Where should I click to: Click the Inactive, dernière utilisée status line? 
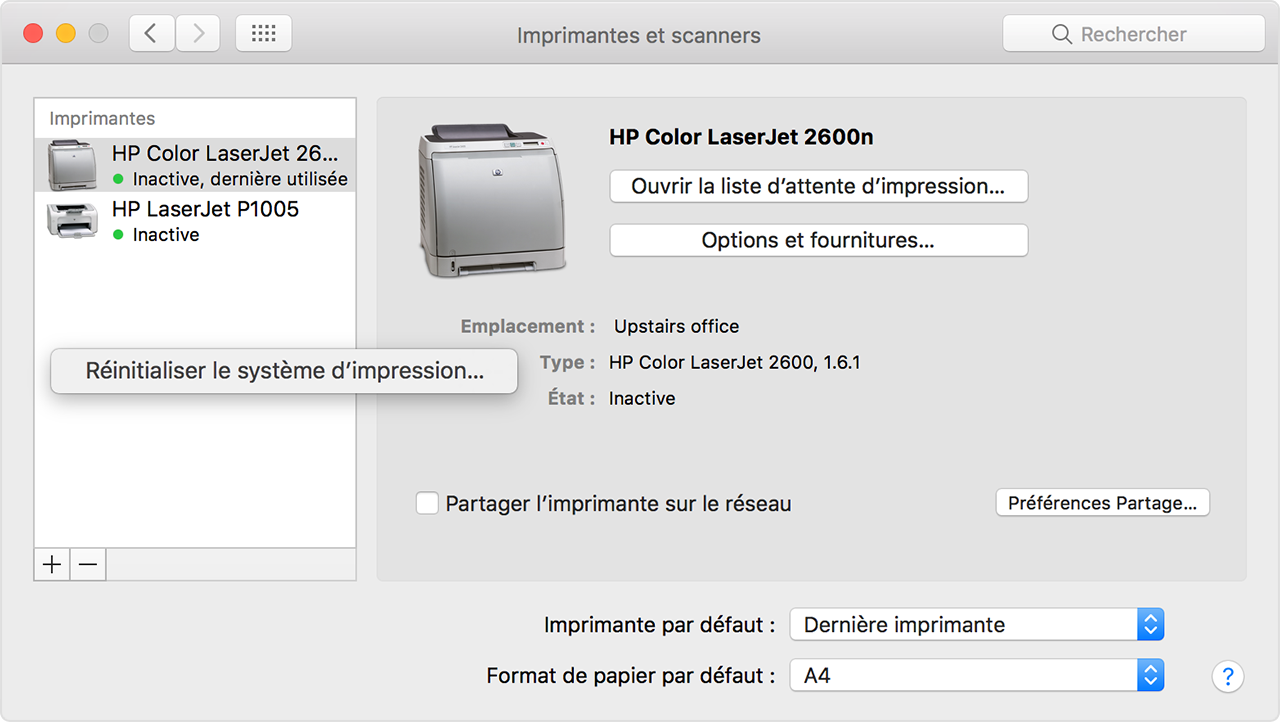(240, 179)
